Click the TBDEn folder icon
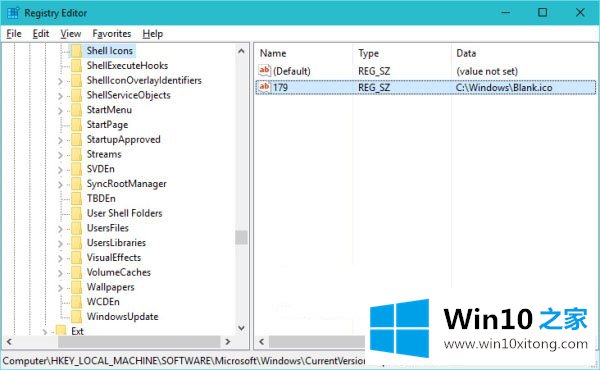This screenshot has height=370, width=600. click(x=77, y=199)
